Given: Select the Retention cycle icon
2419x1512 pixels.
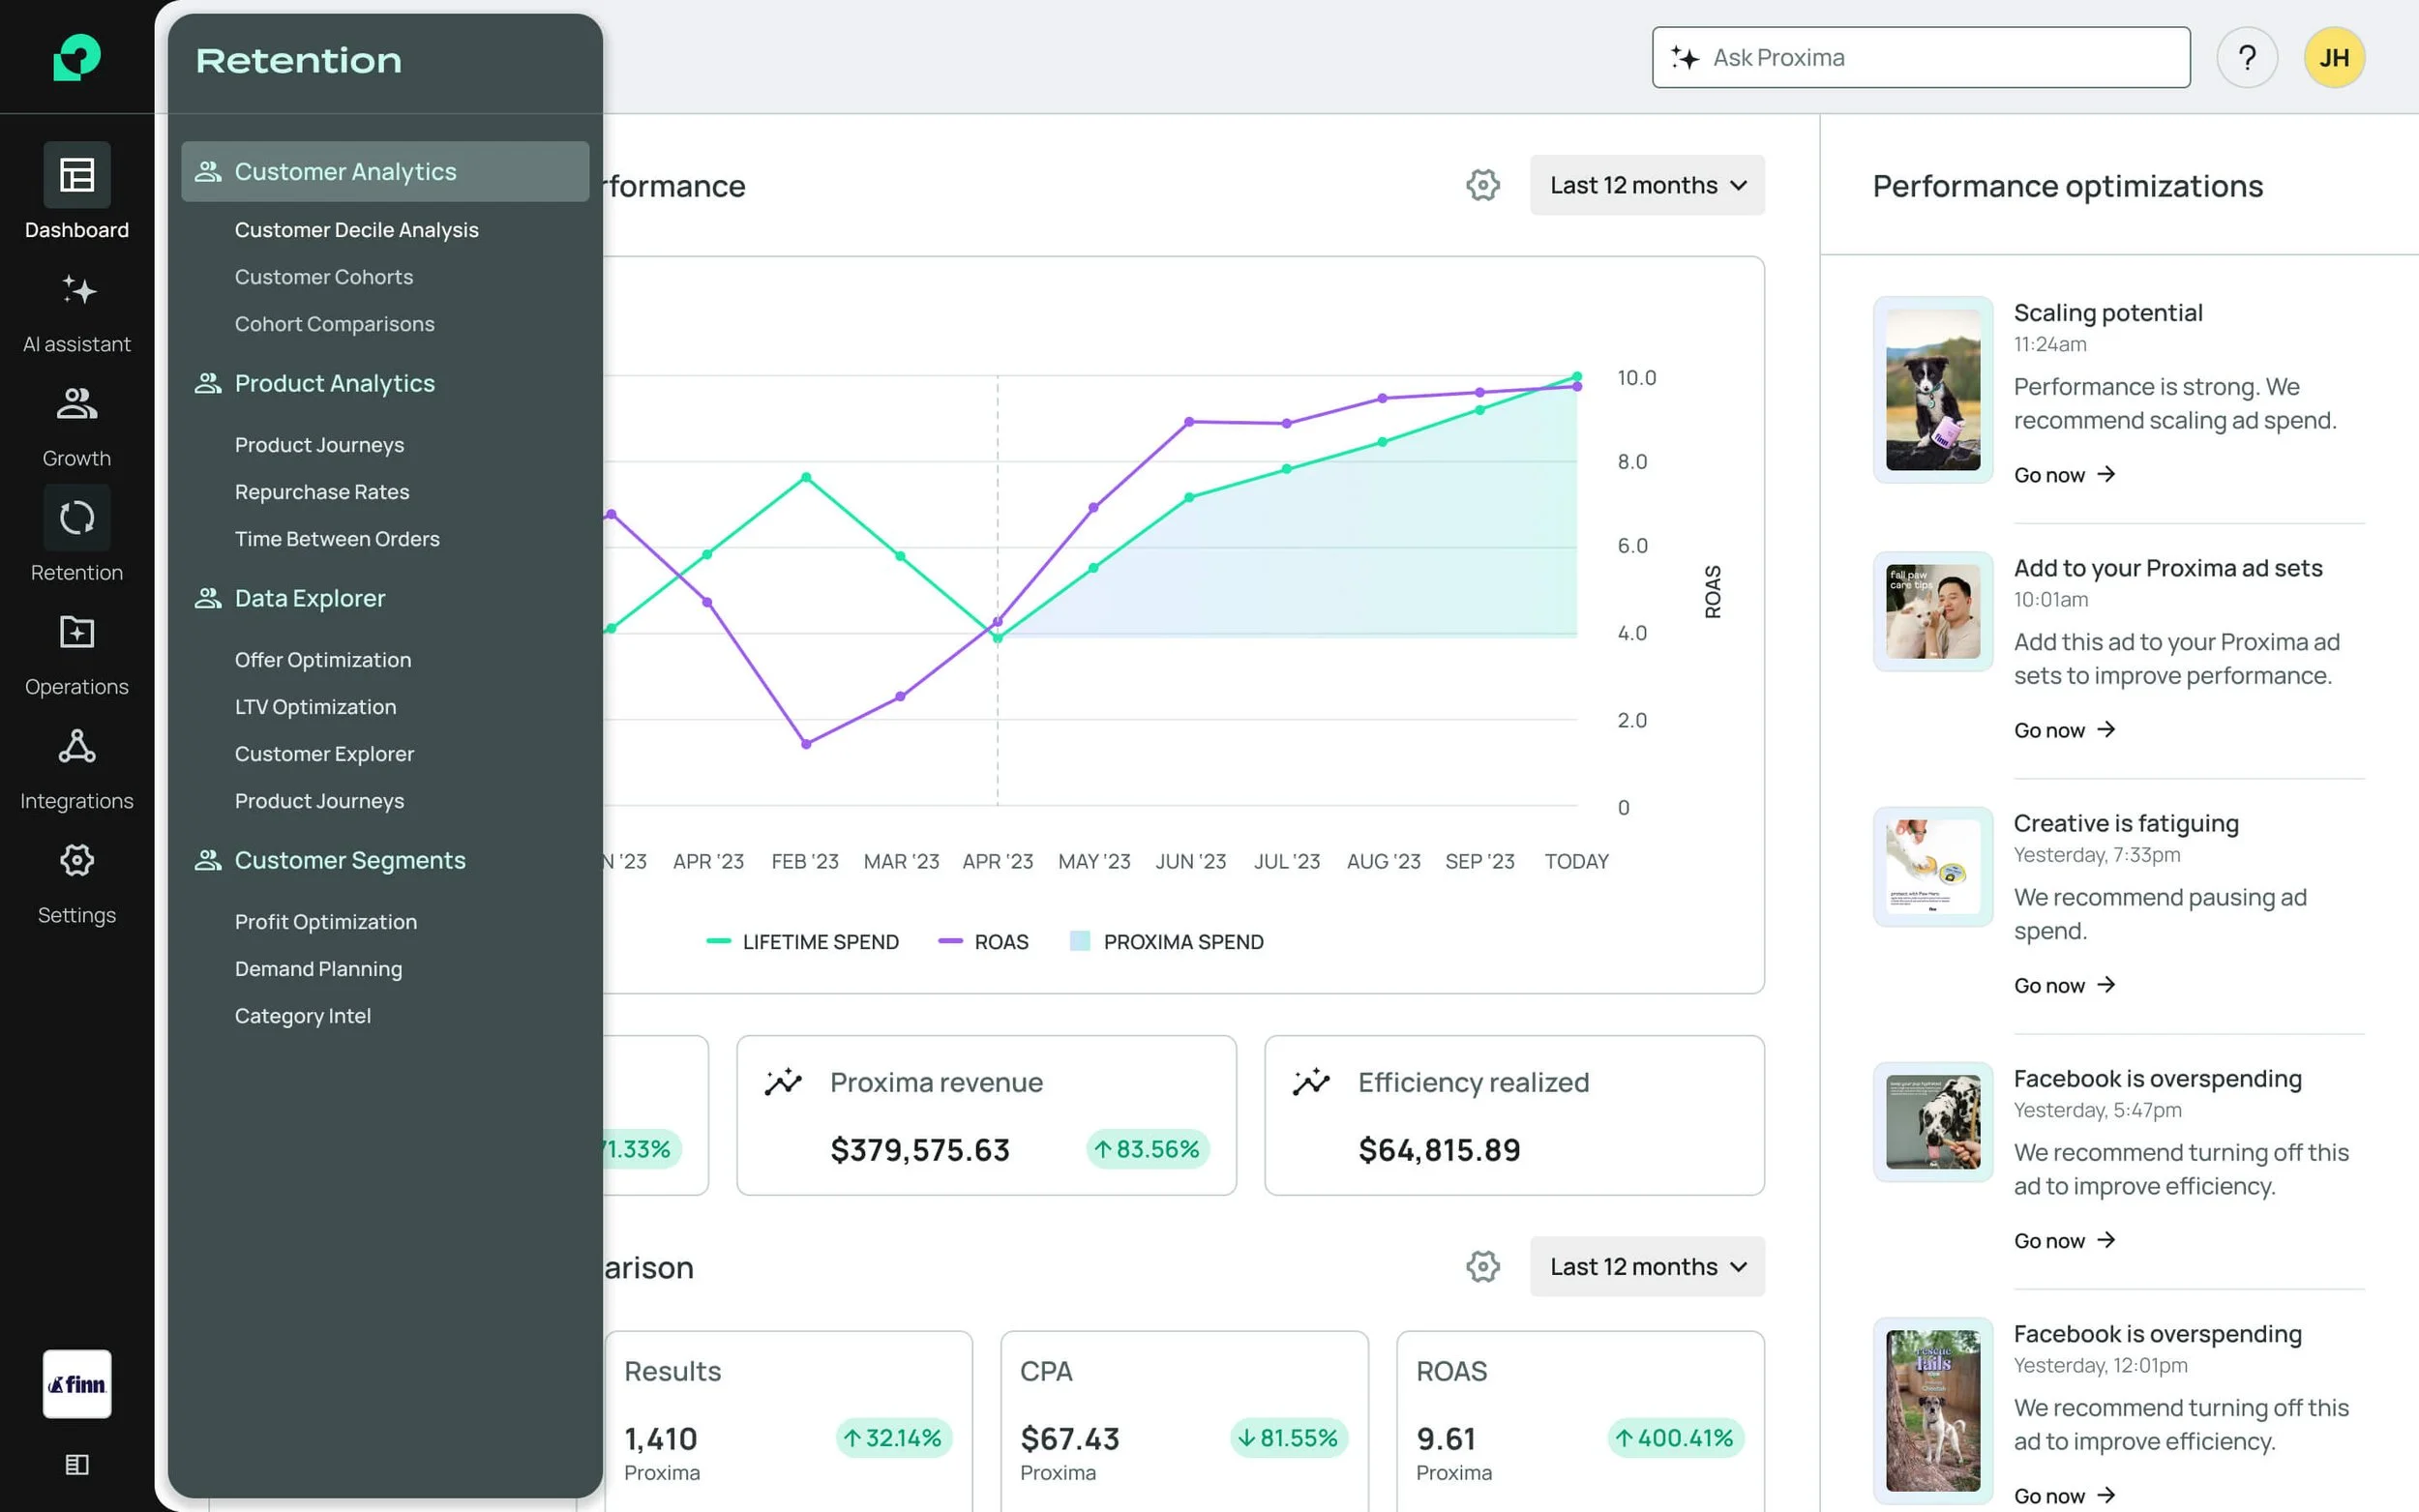Looking at the screenshot, I should (x=76, y=518).
